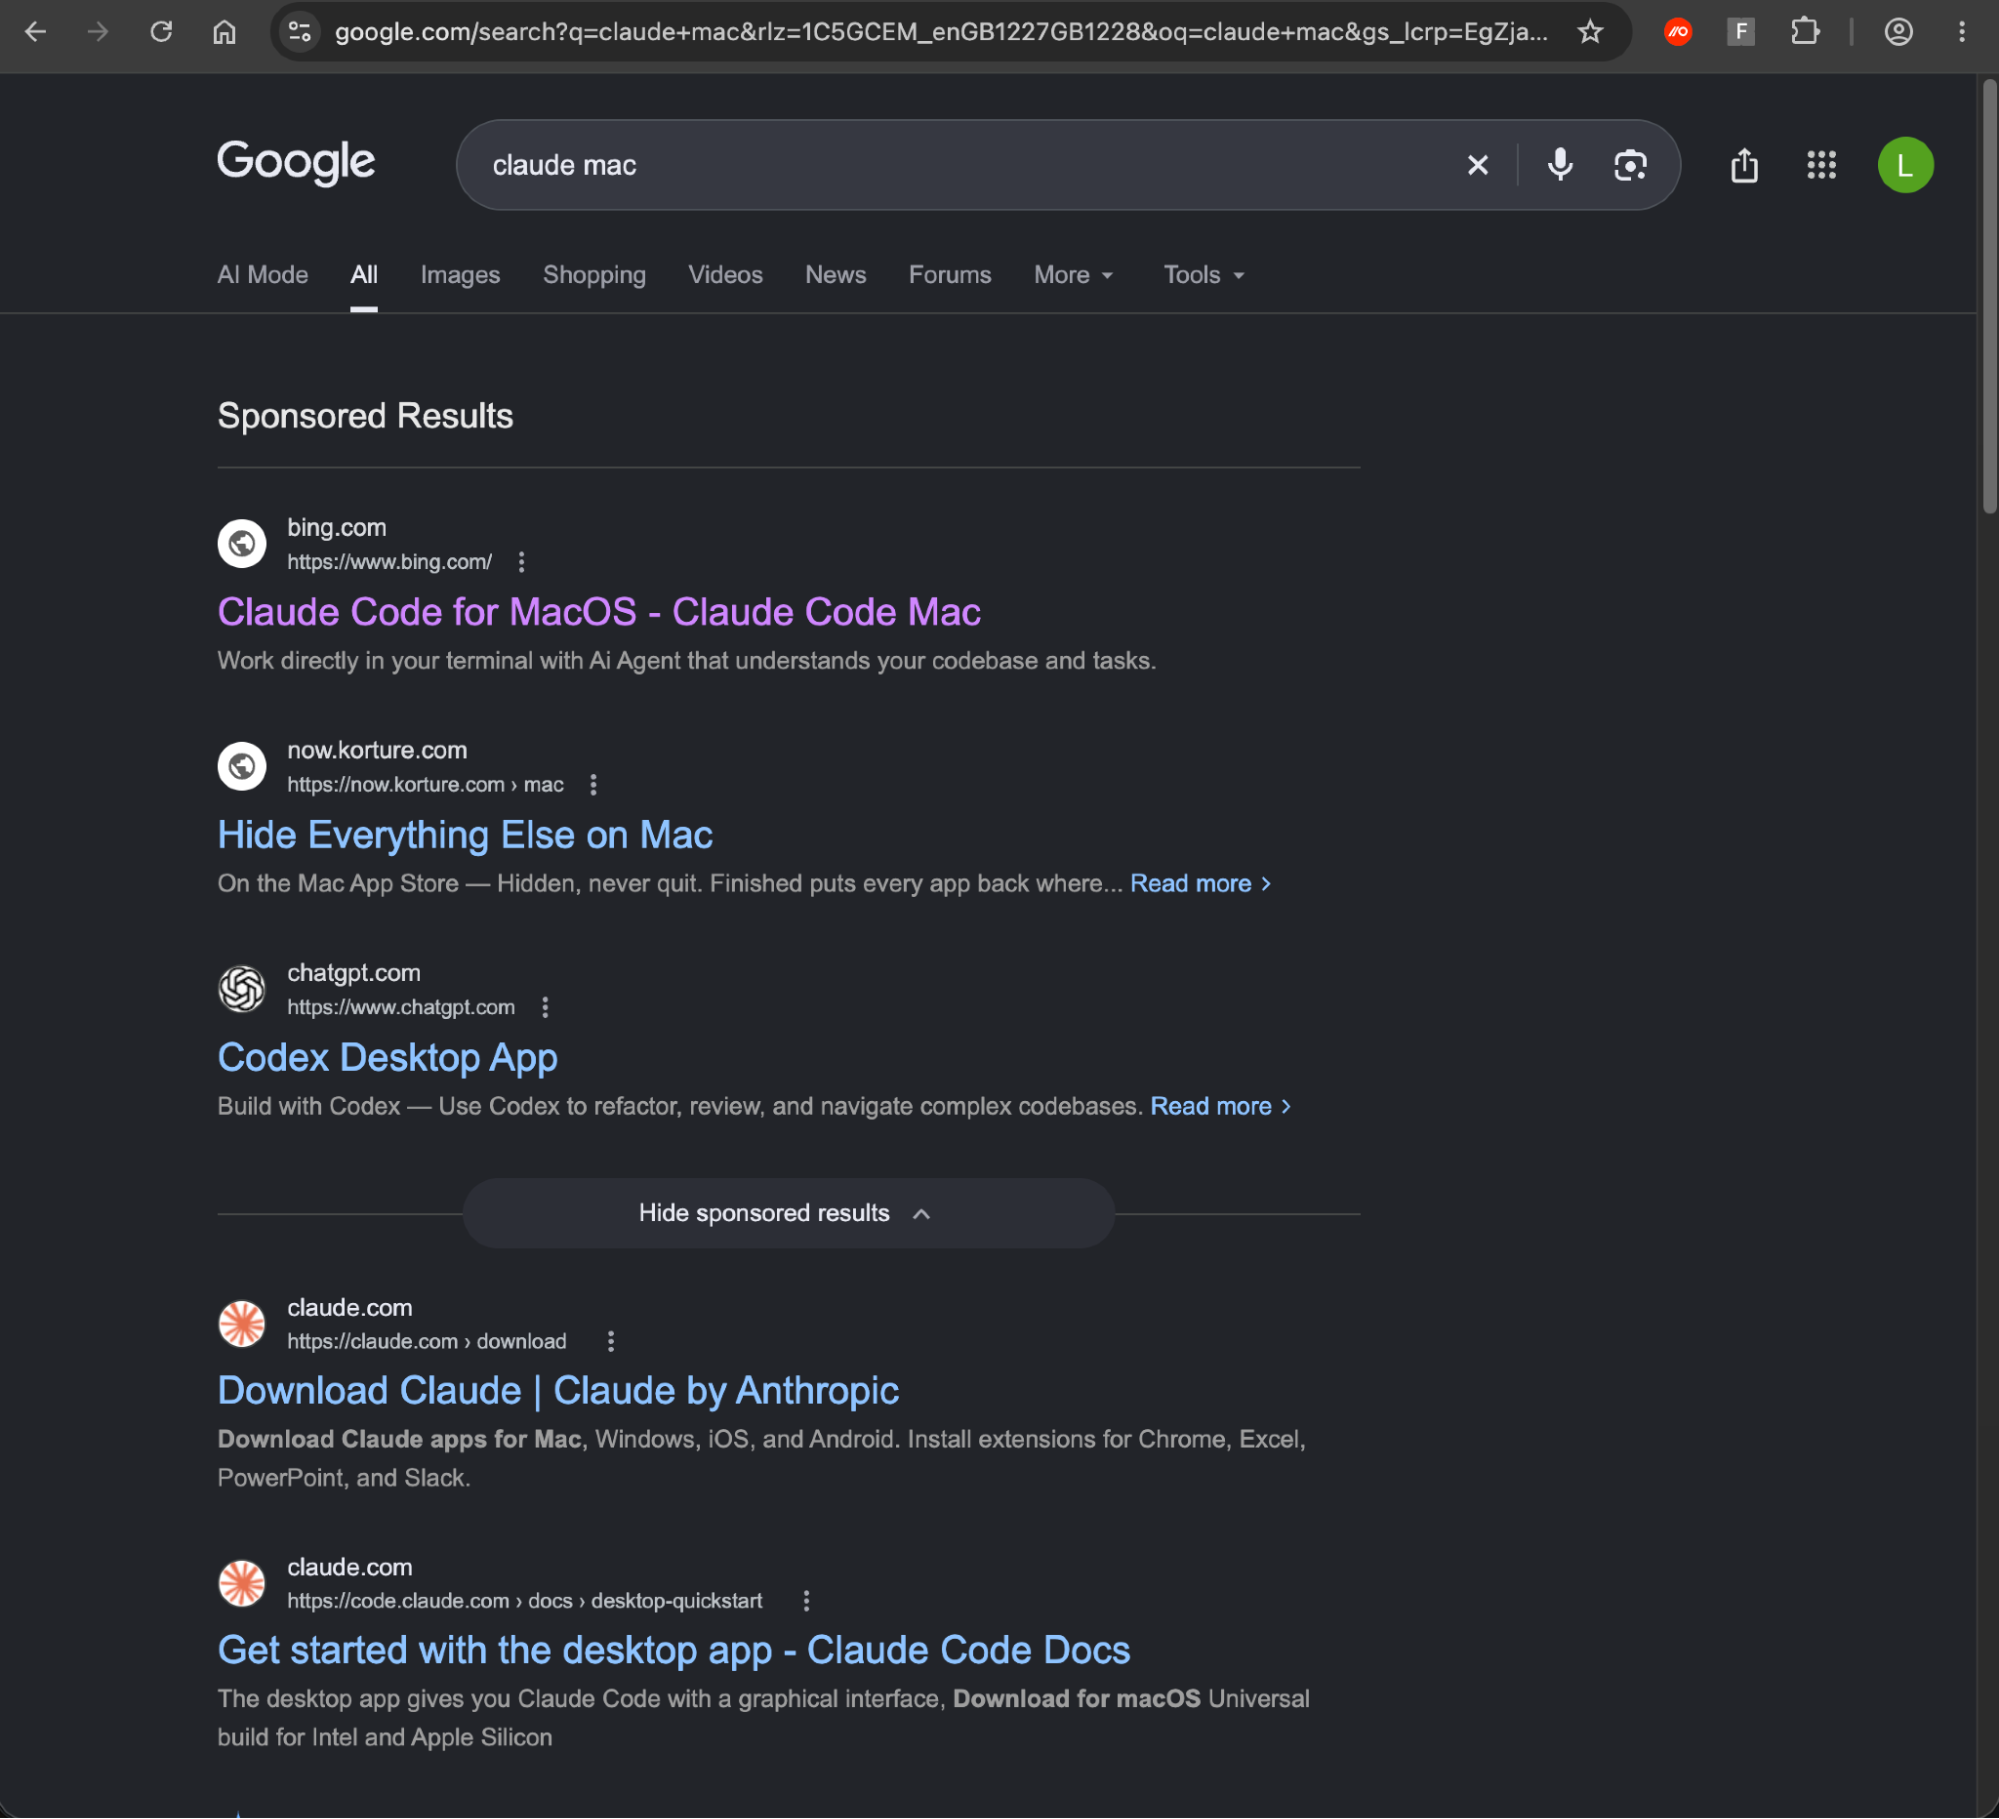This screenshot has height=1819, width=1999.
Task: Open the F extension icon in toolbar
Action: tap(1741, 32)
